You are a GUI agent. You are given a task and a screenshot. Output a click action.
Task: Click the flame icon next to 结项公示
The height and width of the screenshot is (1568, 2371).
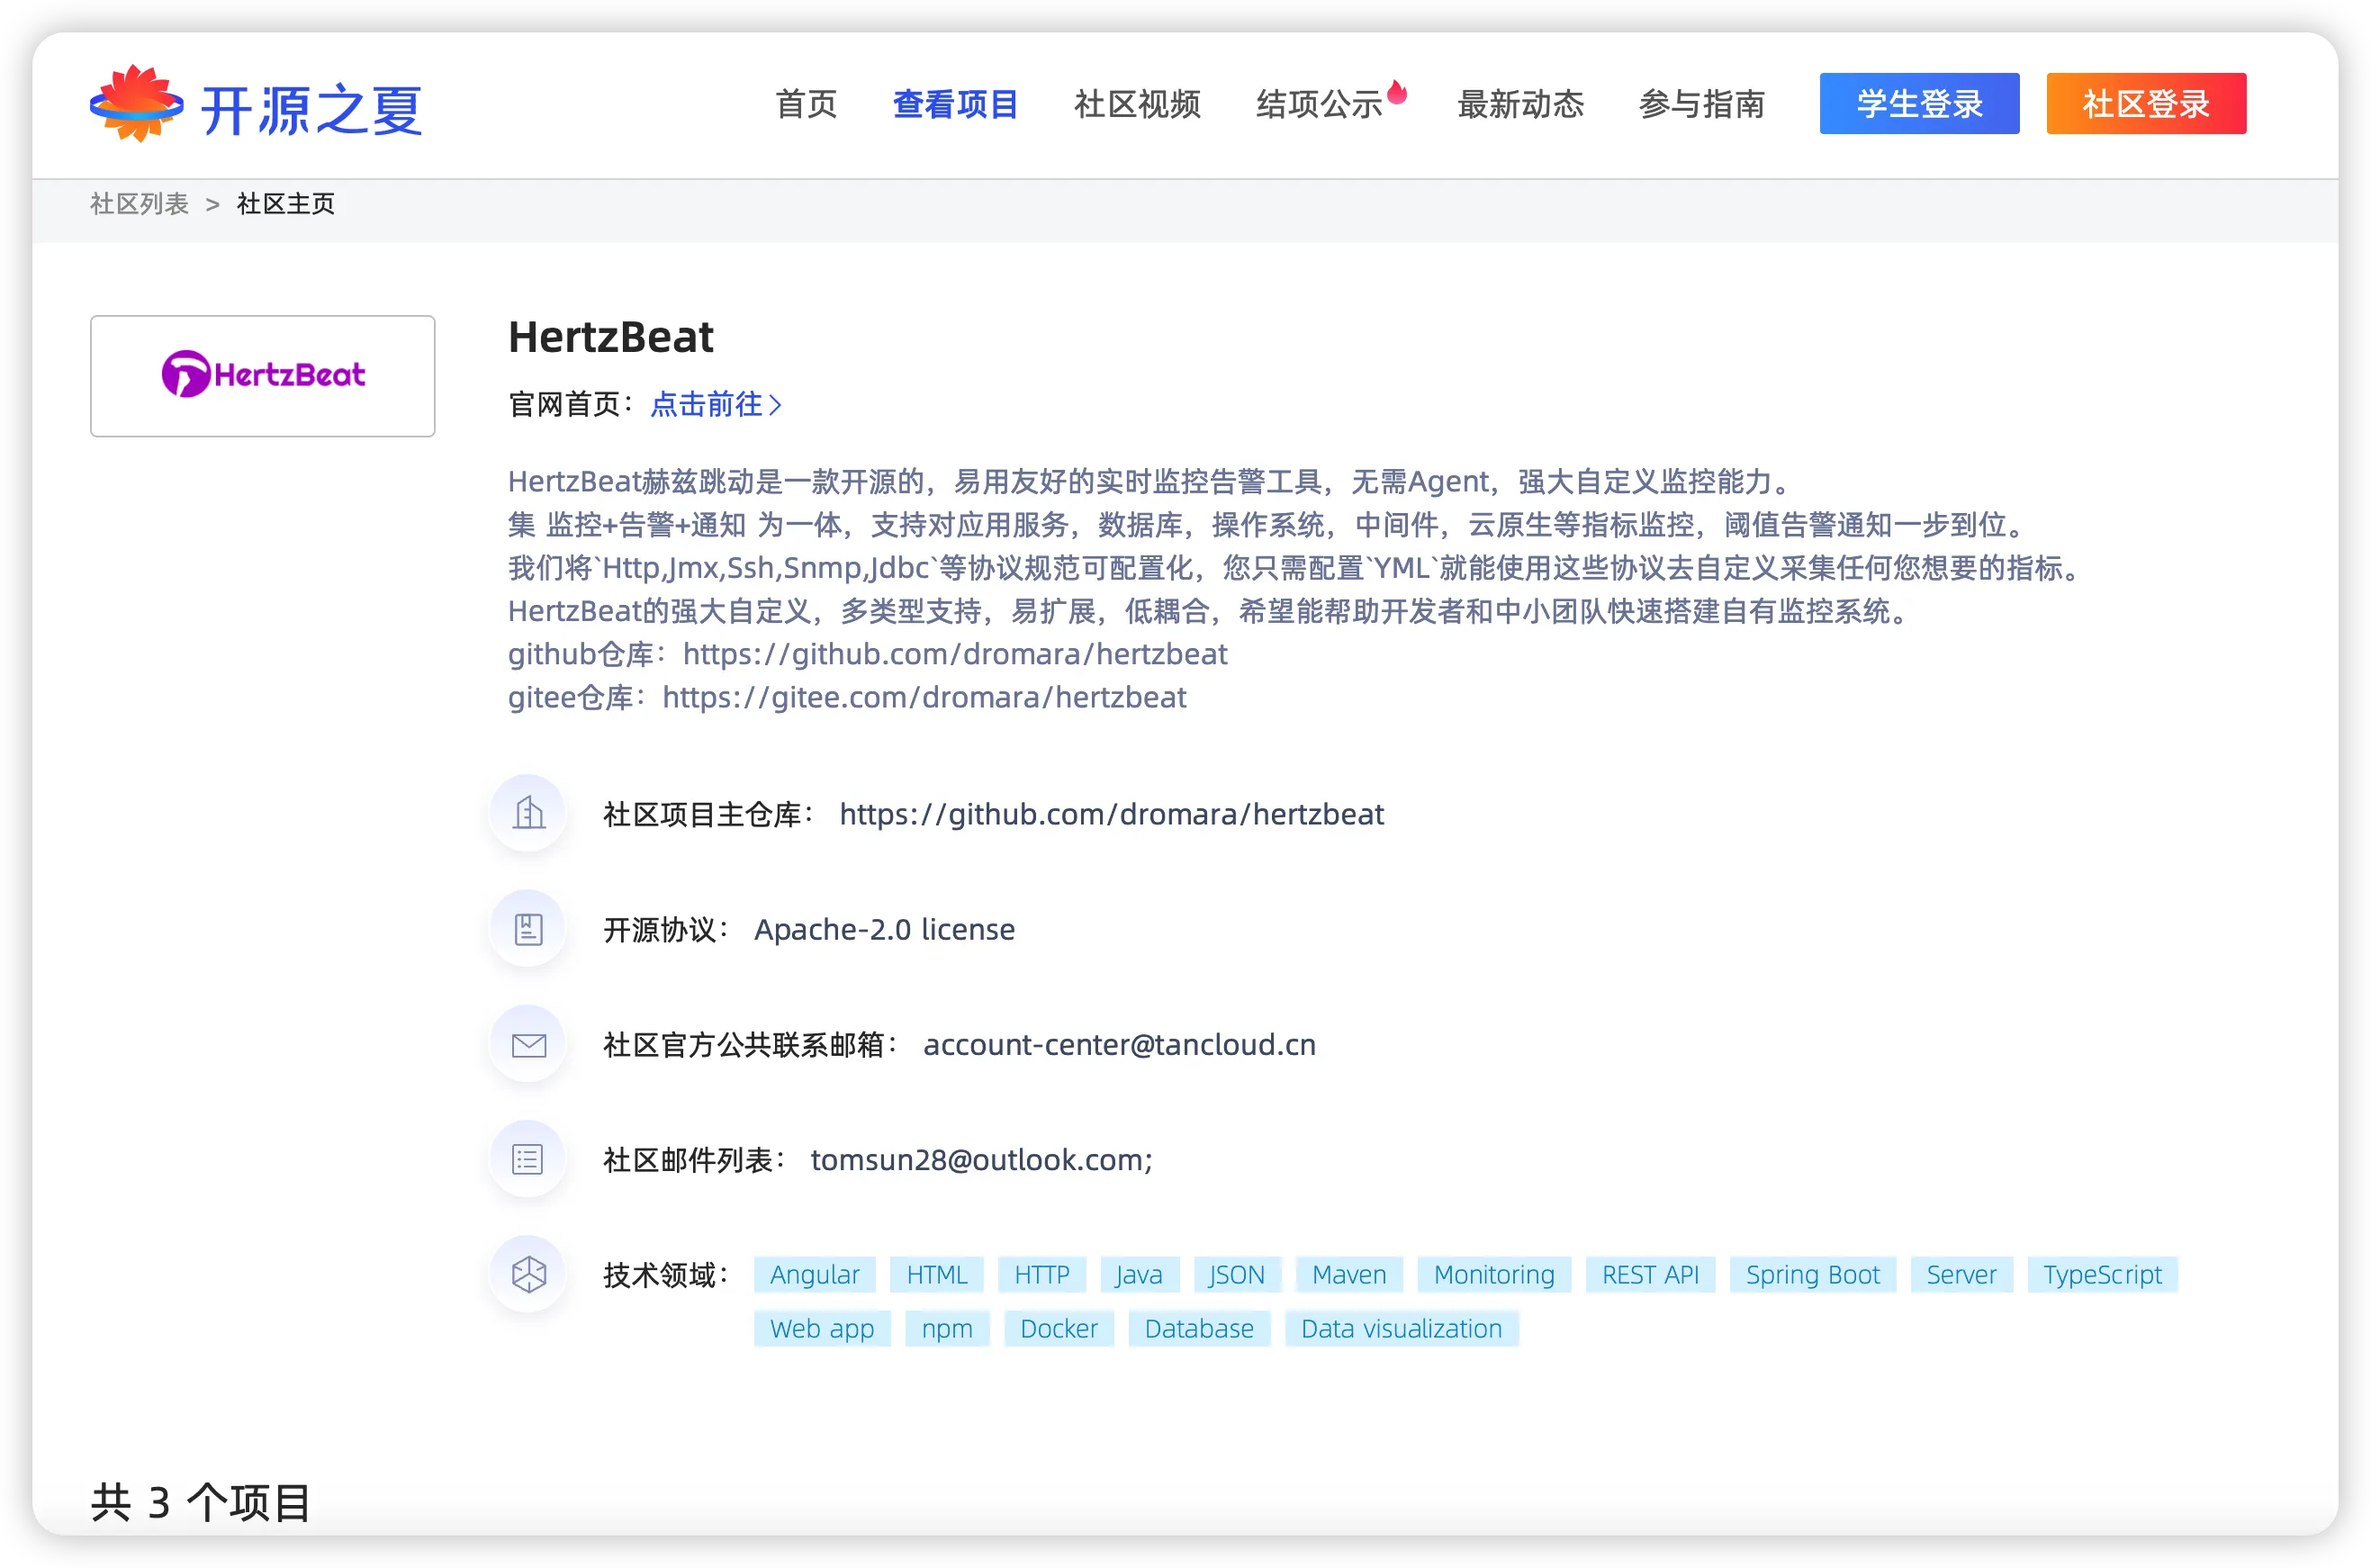click(1397, 92)
